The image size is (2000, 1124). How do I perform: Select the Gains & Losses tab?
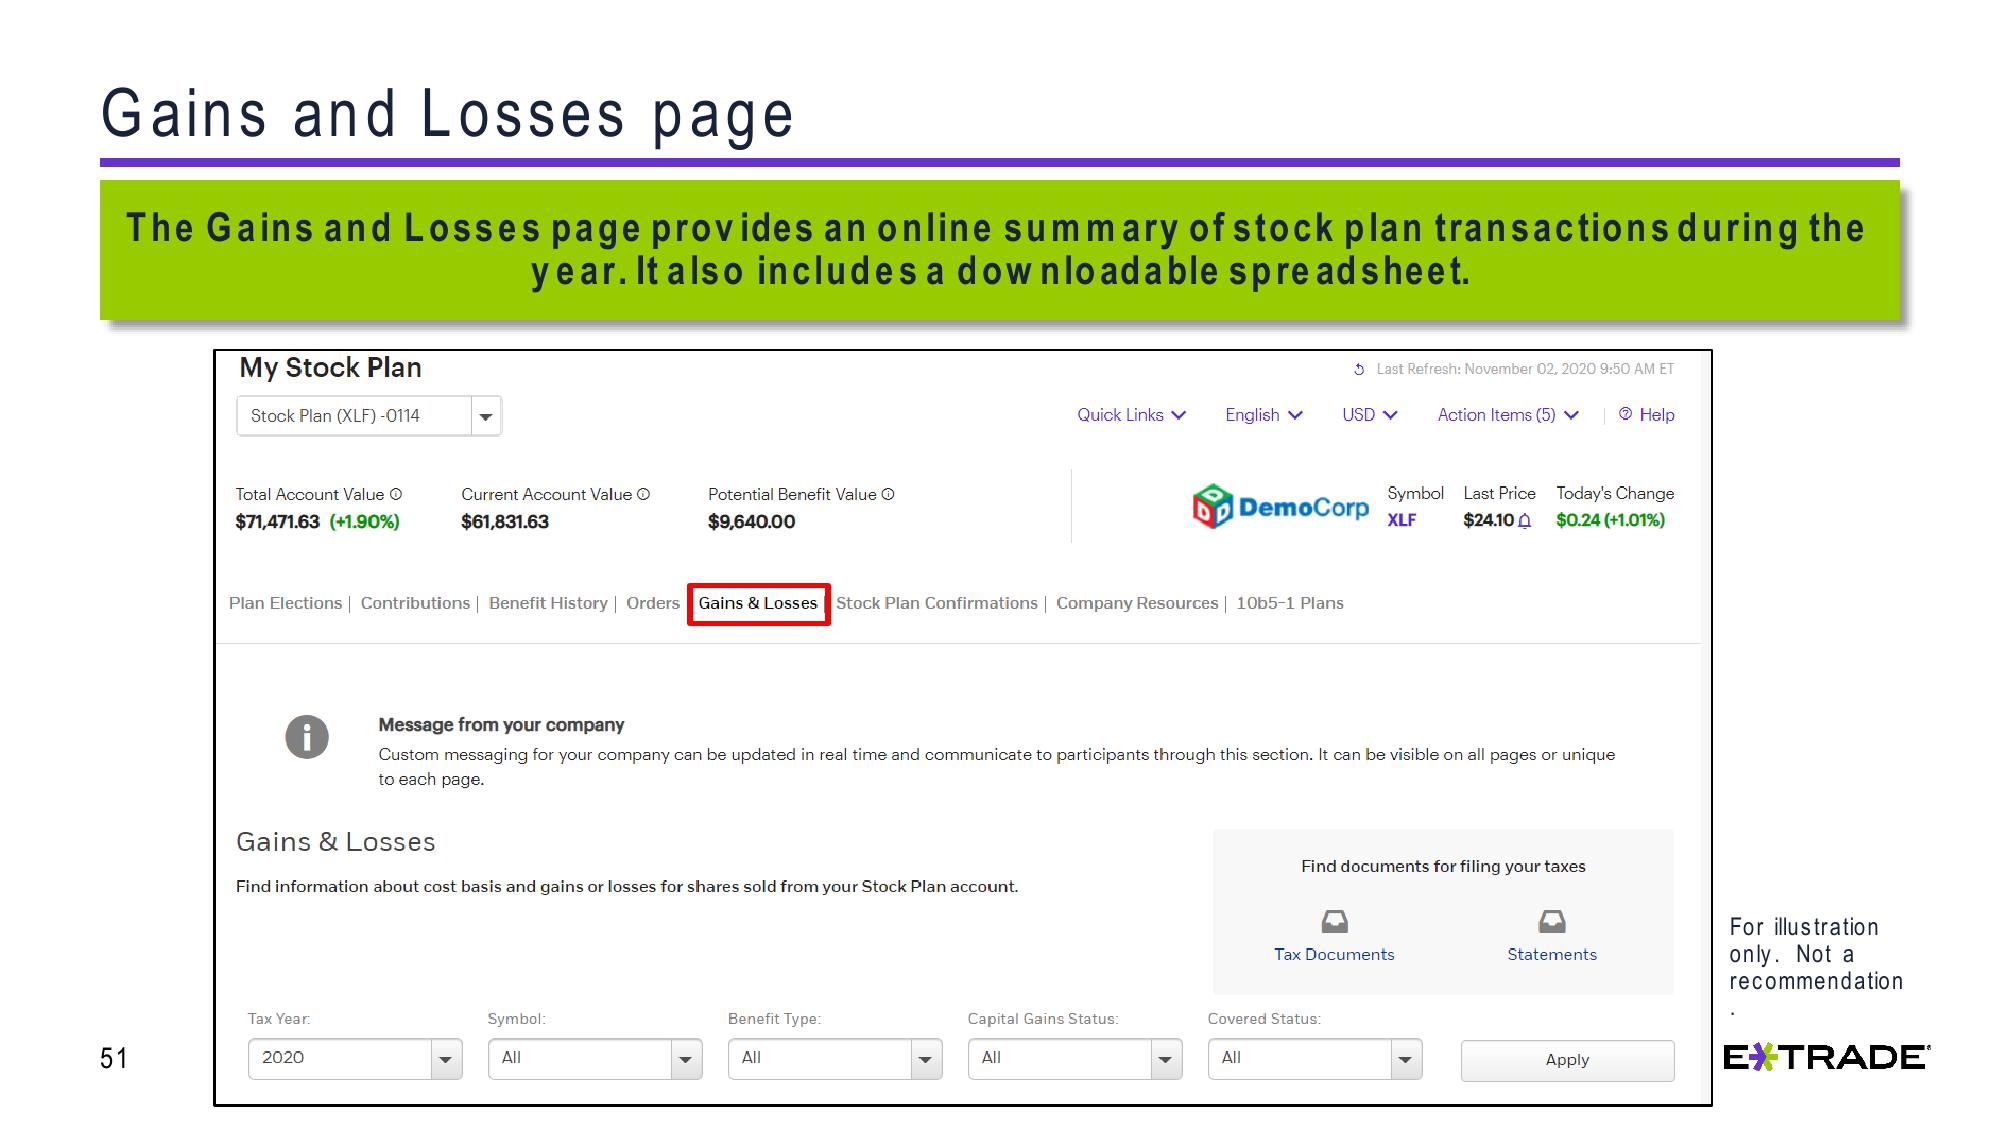pos(758,602)
